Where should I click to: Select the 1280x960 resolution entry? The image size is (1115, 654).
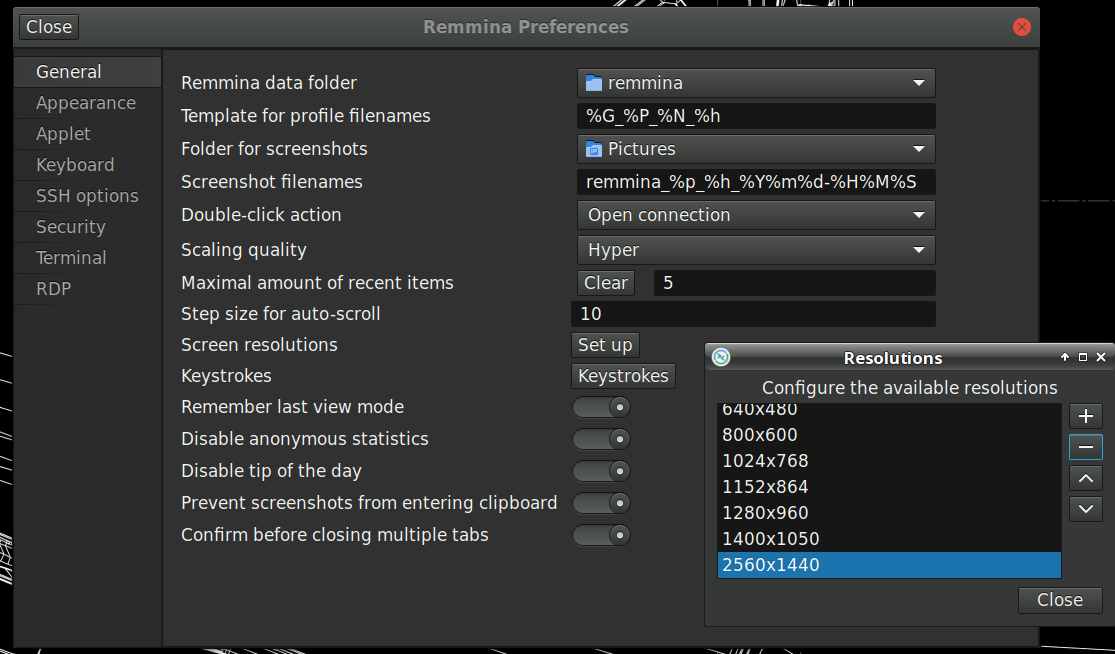889,513
